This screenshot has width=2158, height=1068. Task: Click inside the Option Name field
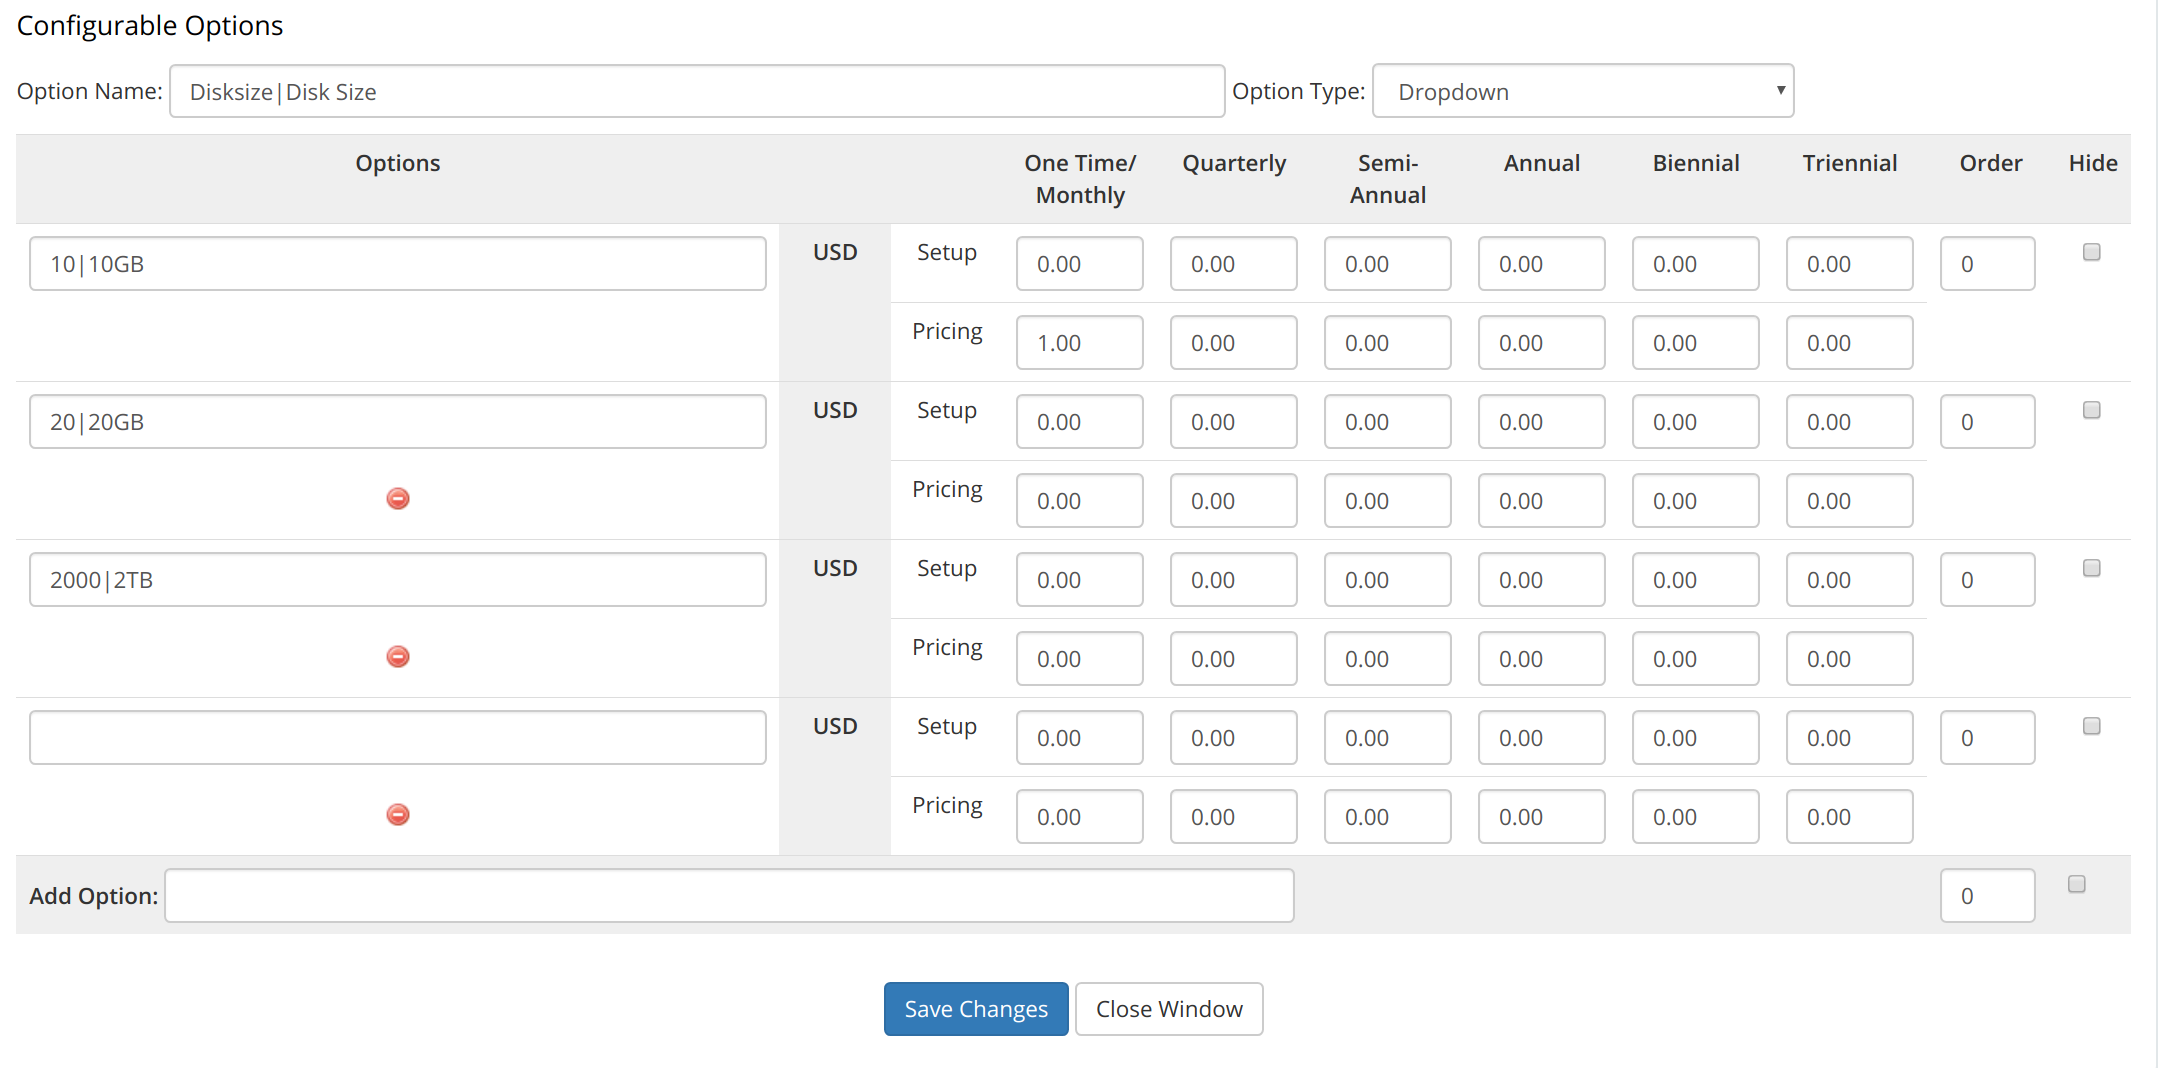tap(697, 91)
